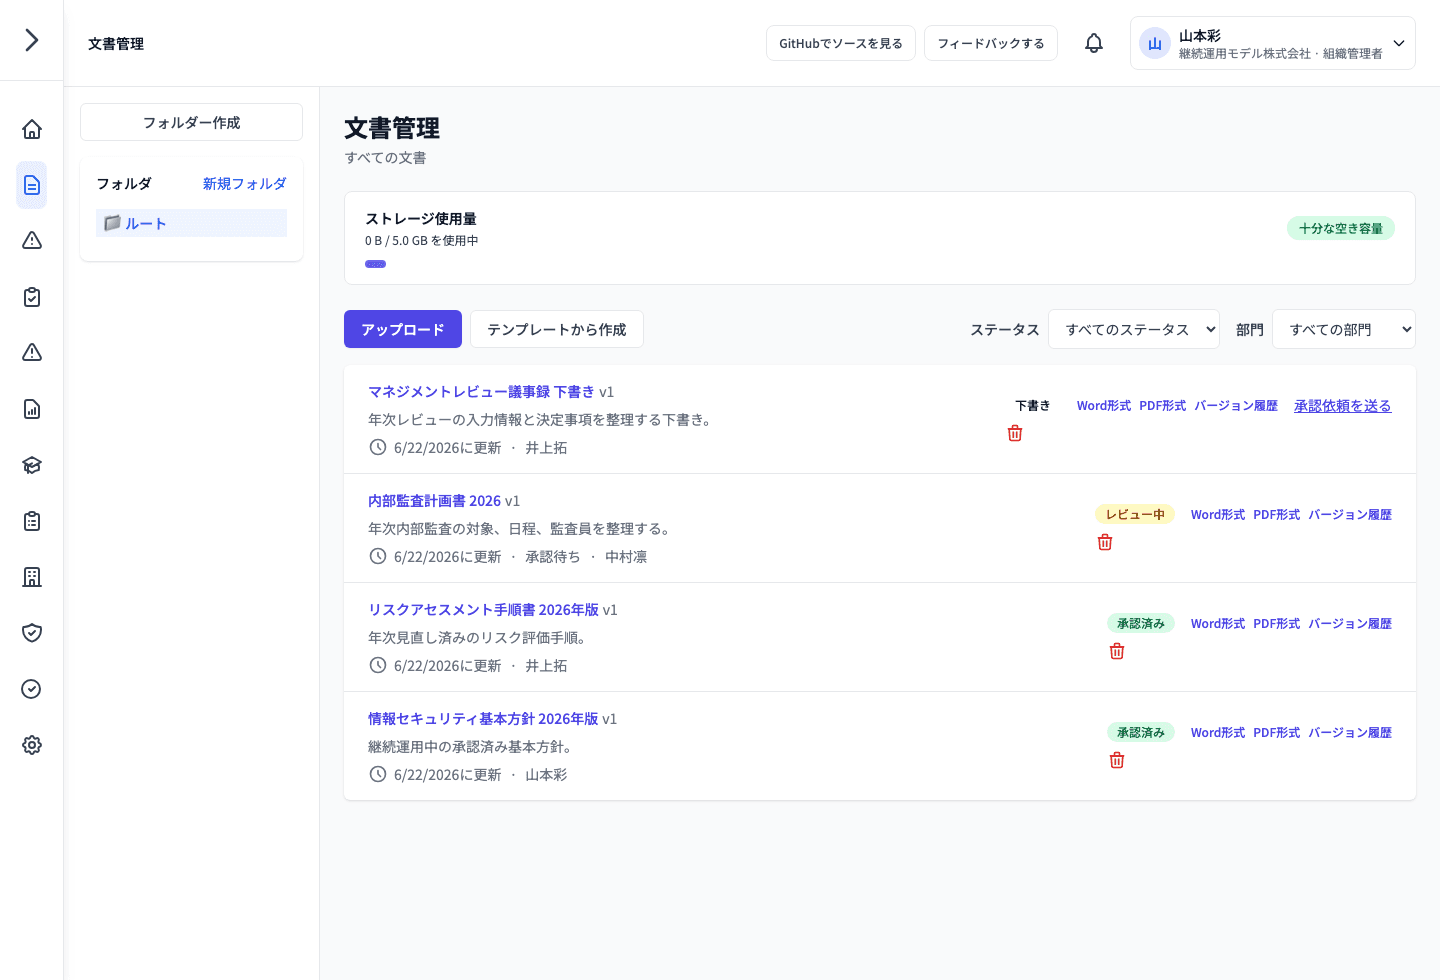Open the graduation cap training icon
This screenshot has width=1440, height=980.
[32, 465]
